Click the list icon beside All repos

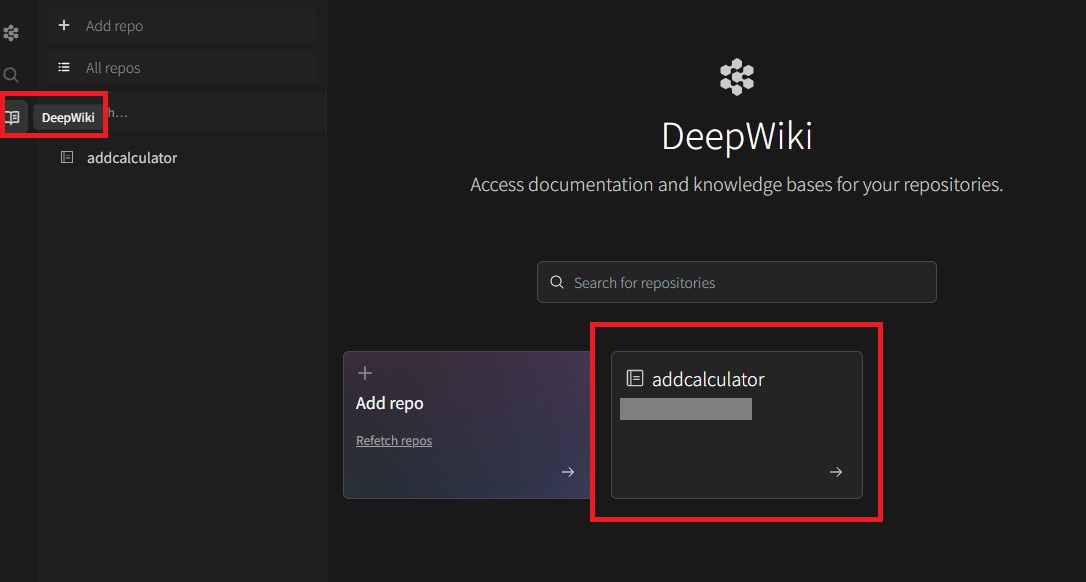(64, 68)
